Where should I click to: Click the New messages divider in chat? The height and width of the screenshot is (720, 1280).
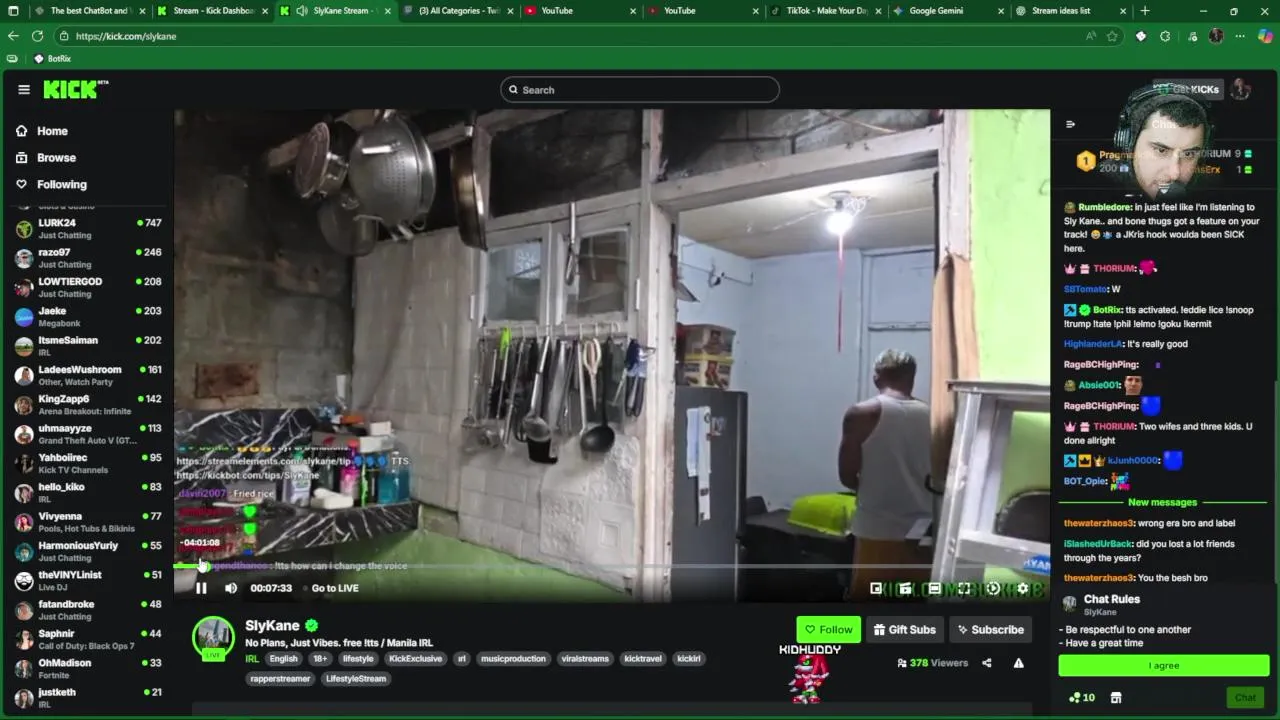pos(1162,503)
